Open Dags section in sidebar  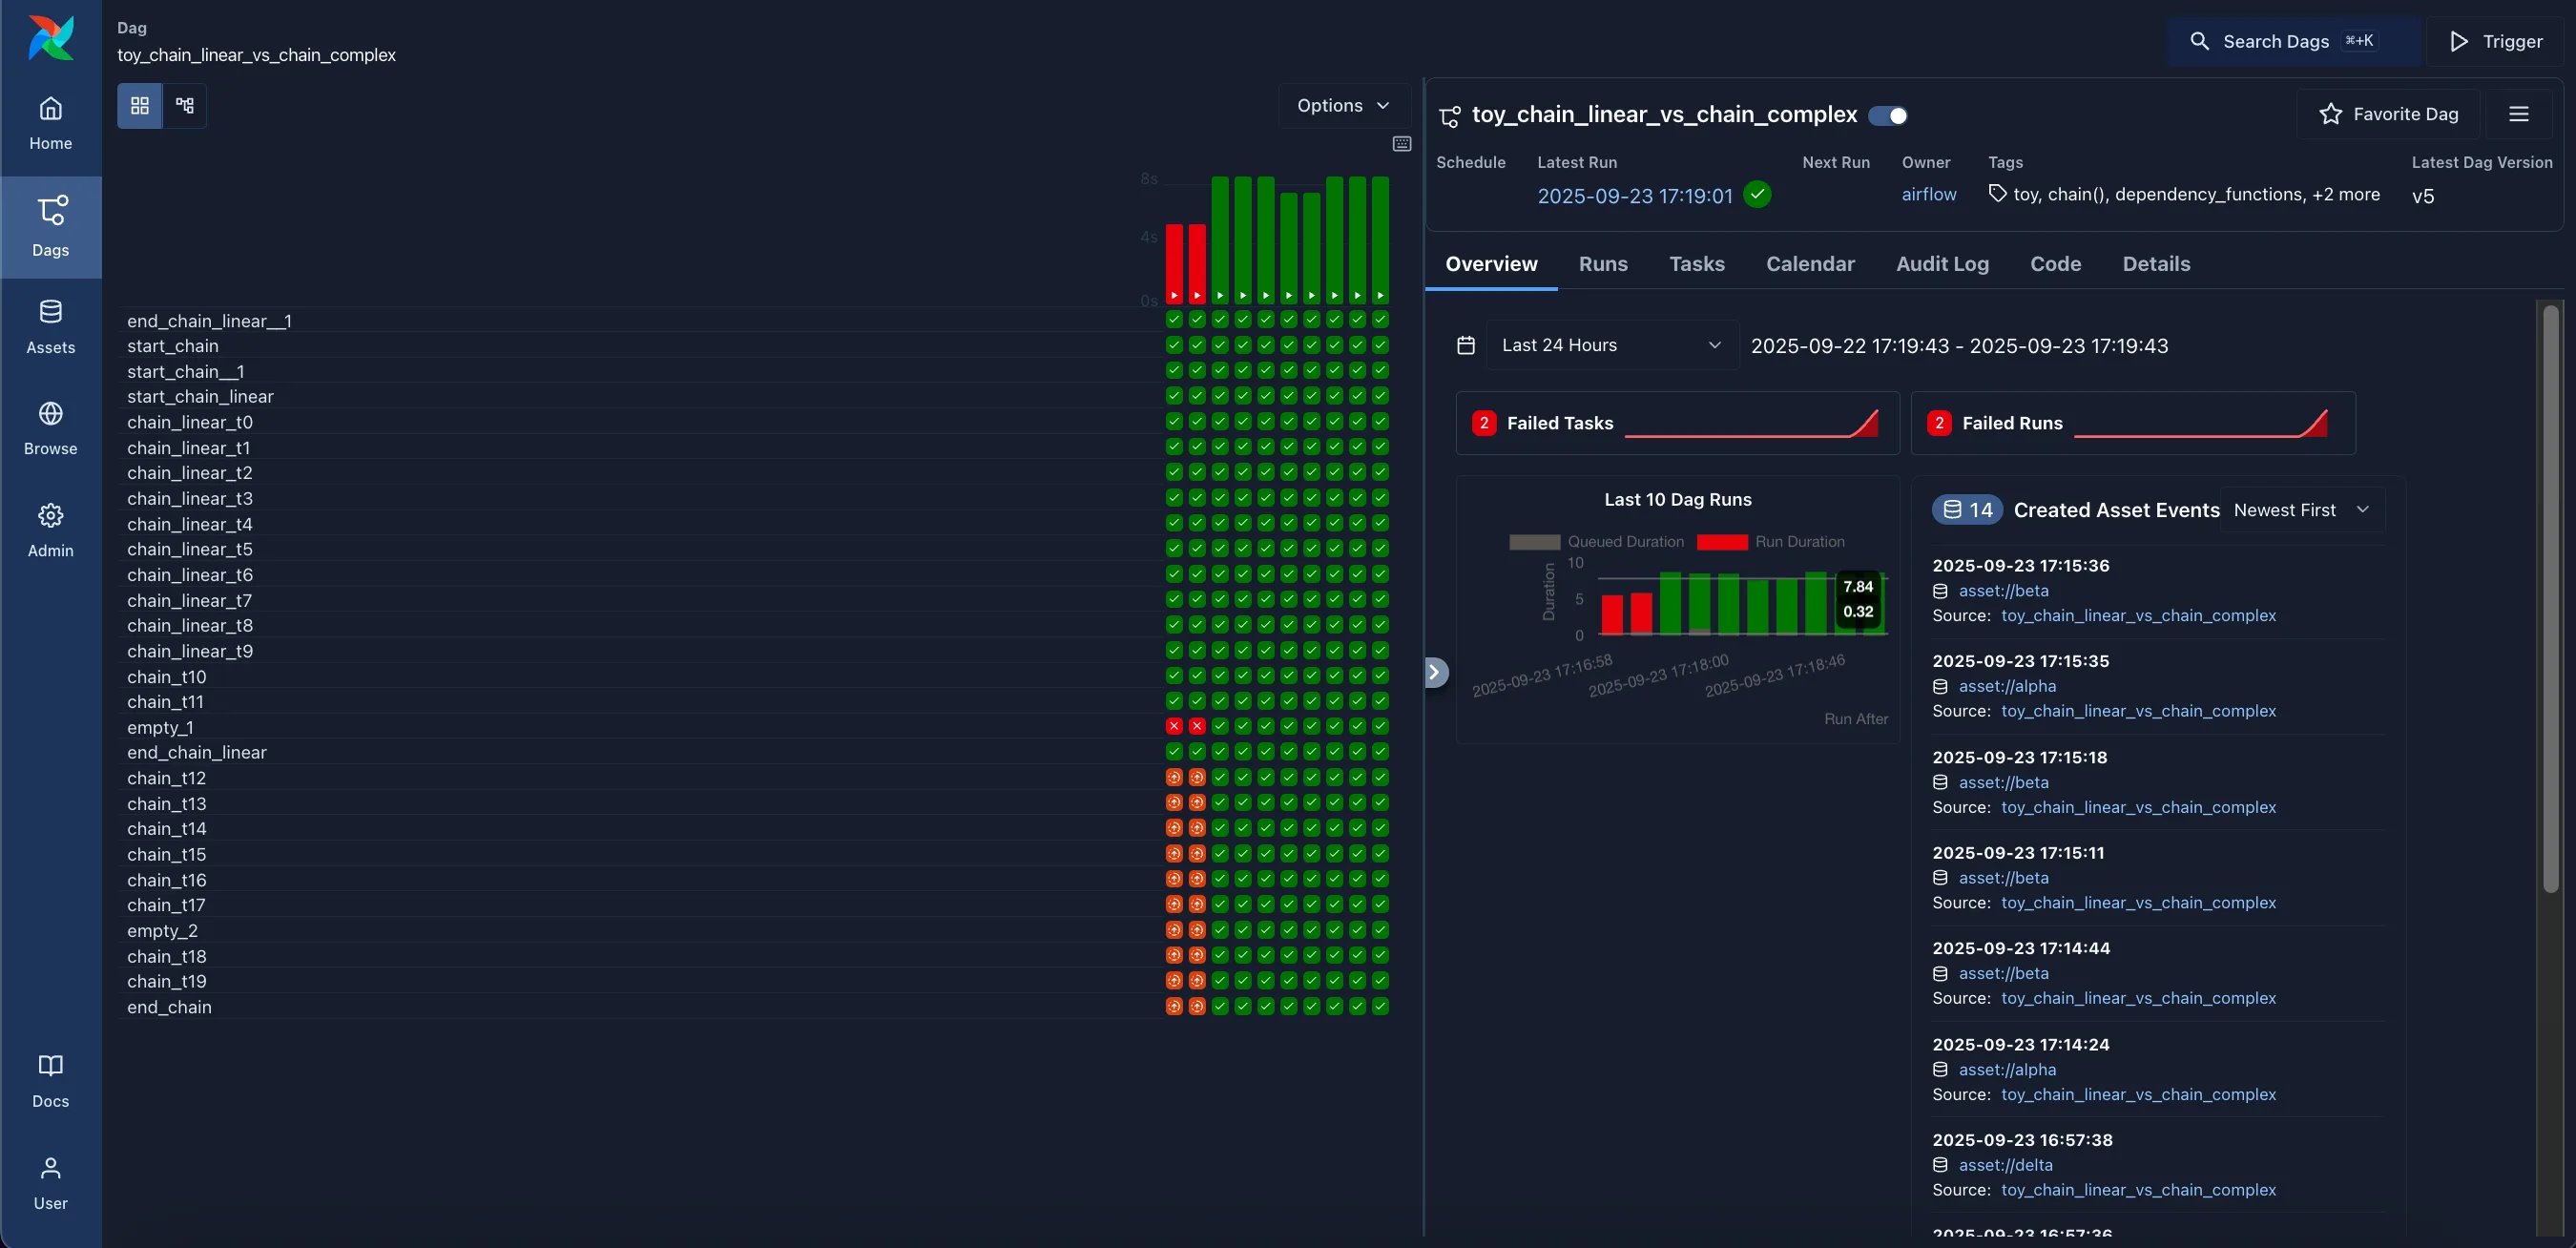point(50,227)
